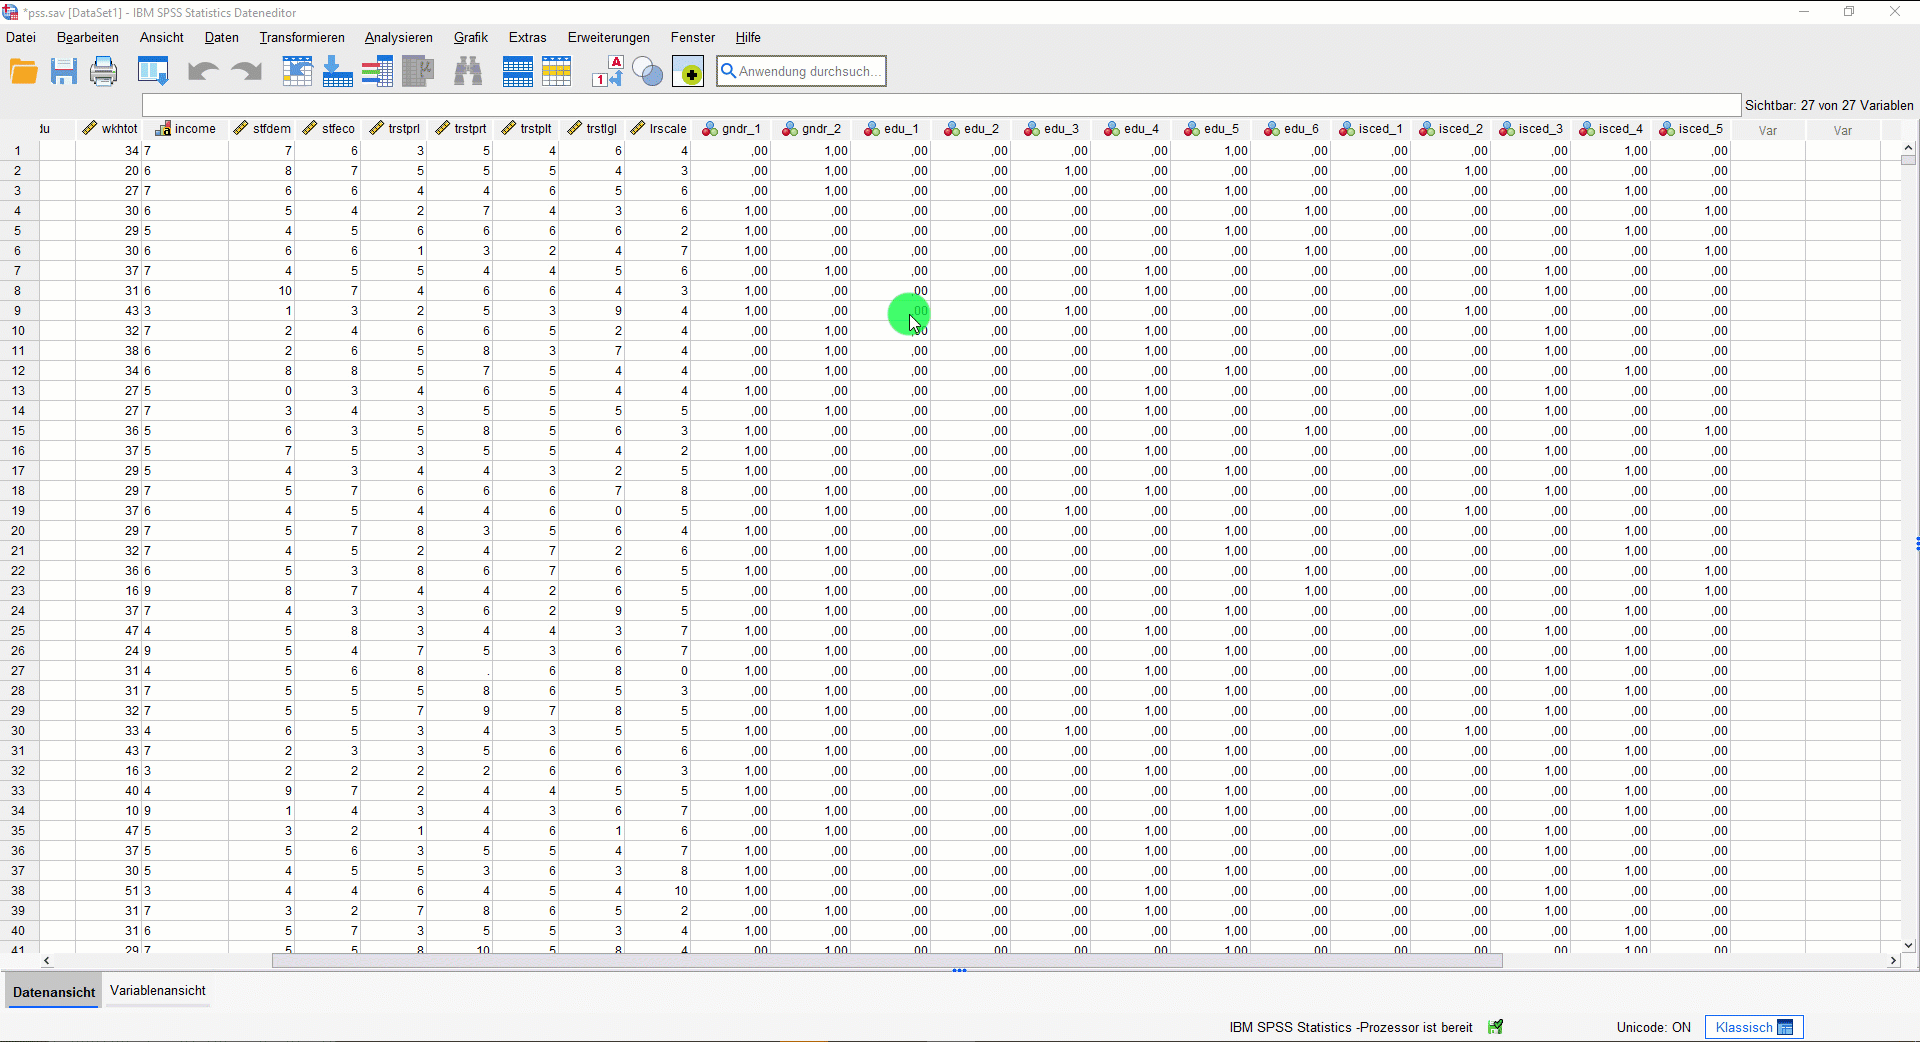Image resolution: width=1920 pixels, height=1042 pixels.
Task: Click the Split file toolbar icon
Action: tap(517, 72)
